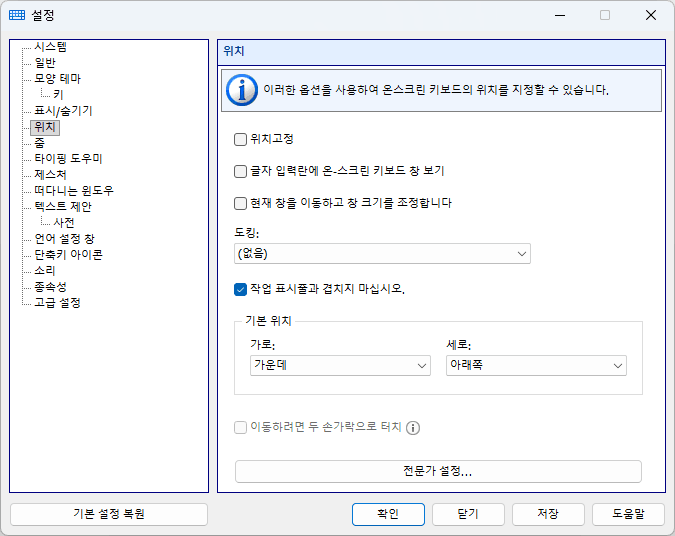Open 텍스트 제안 settings
The height and width of the screenshot is (536, 675).
63,207
